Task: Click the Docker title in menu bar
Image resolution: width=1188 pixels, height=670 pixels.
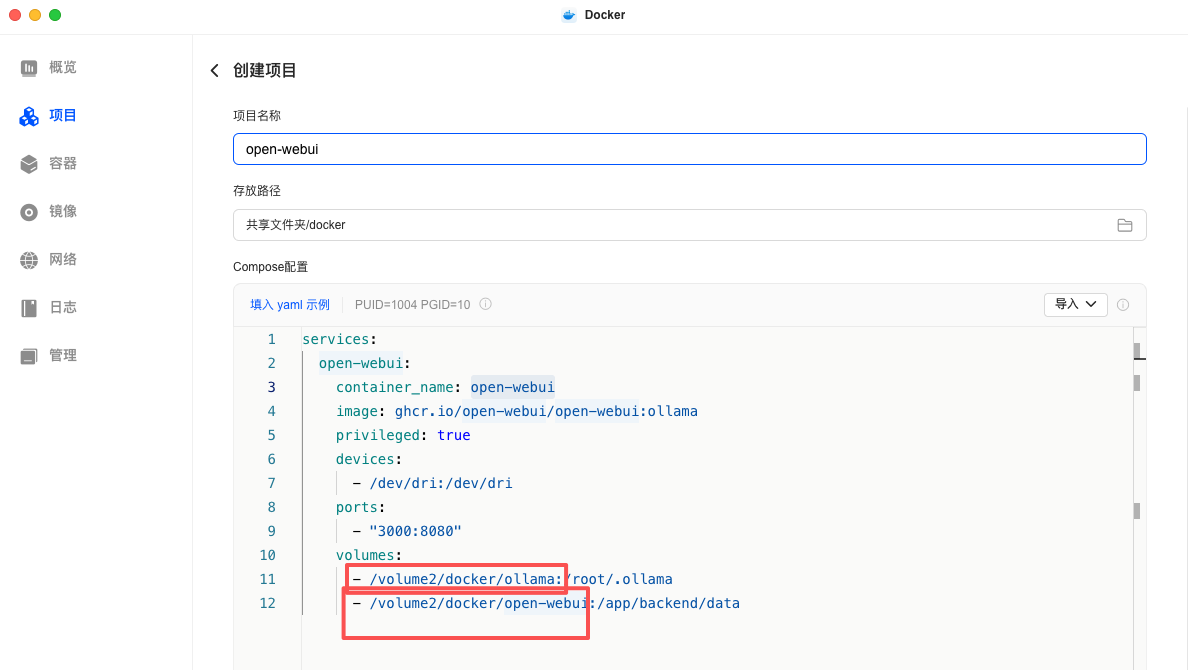Action: point(603,15)
